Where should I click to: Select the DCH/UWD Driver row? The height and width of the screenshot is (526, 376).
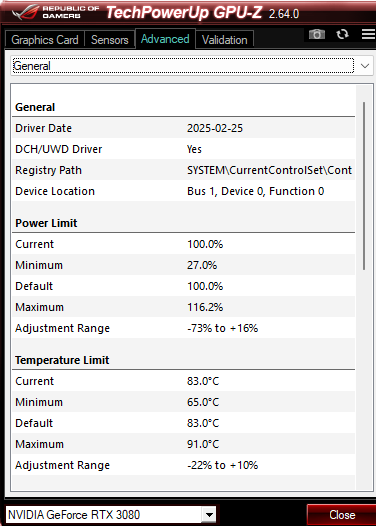click(x=183, y=149)
